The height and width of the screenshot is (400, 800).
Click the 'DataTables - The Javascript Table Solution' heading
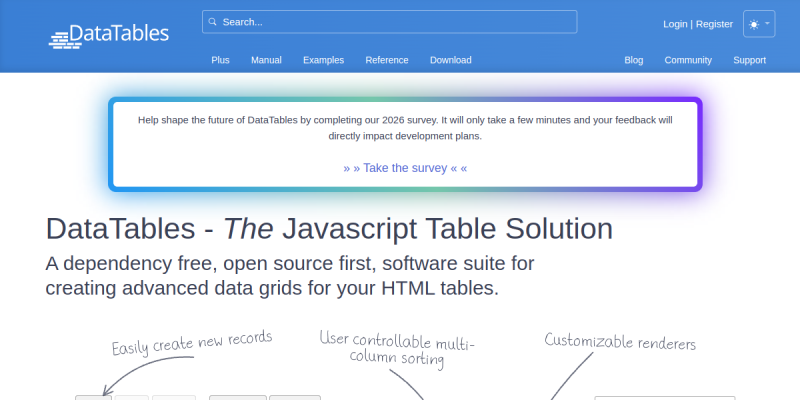click(x=329, y=229)
